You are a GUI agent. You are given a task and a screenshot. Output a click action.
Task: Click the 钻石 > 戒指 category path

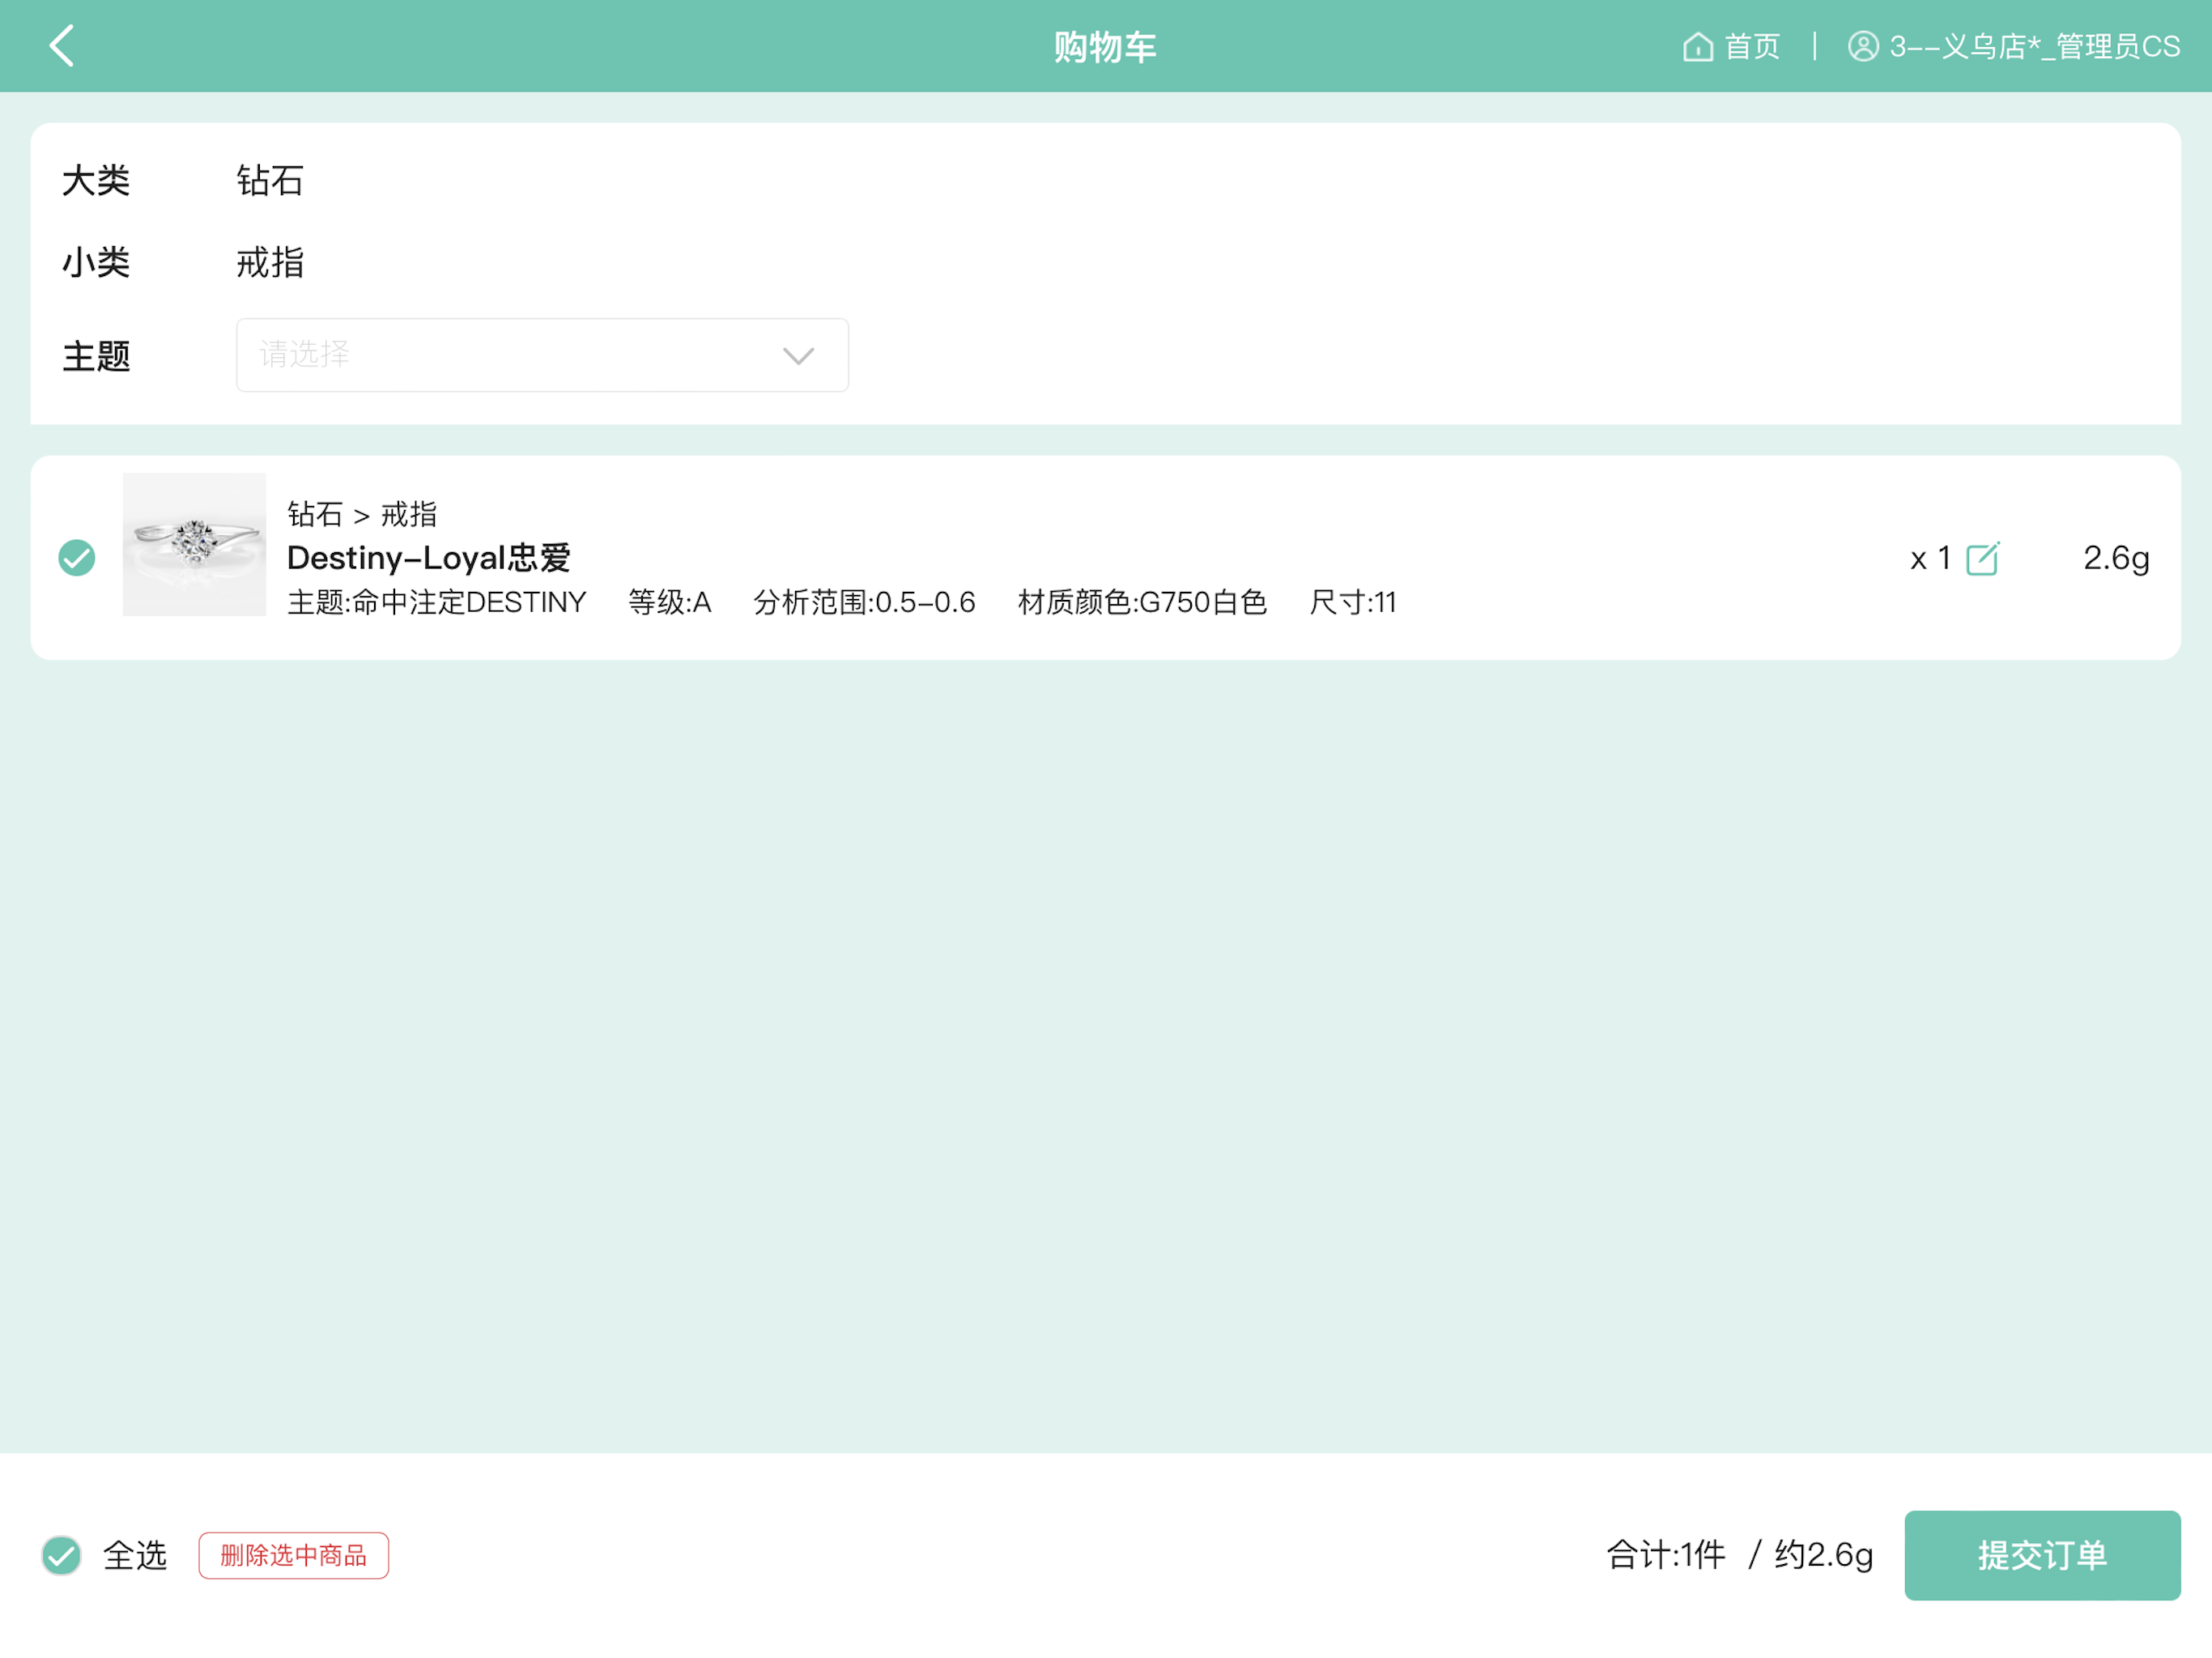[x=362, y=514]
